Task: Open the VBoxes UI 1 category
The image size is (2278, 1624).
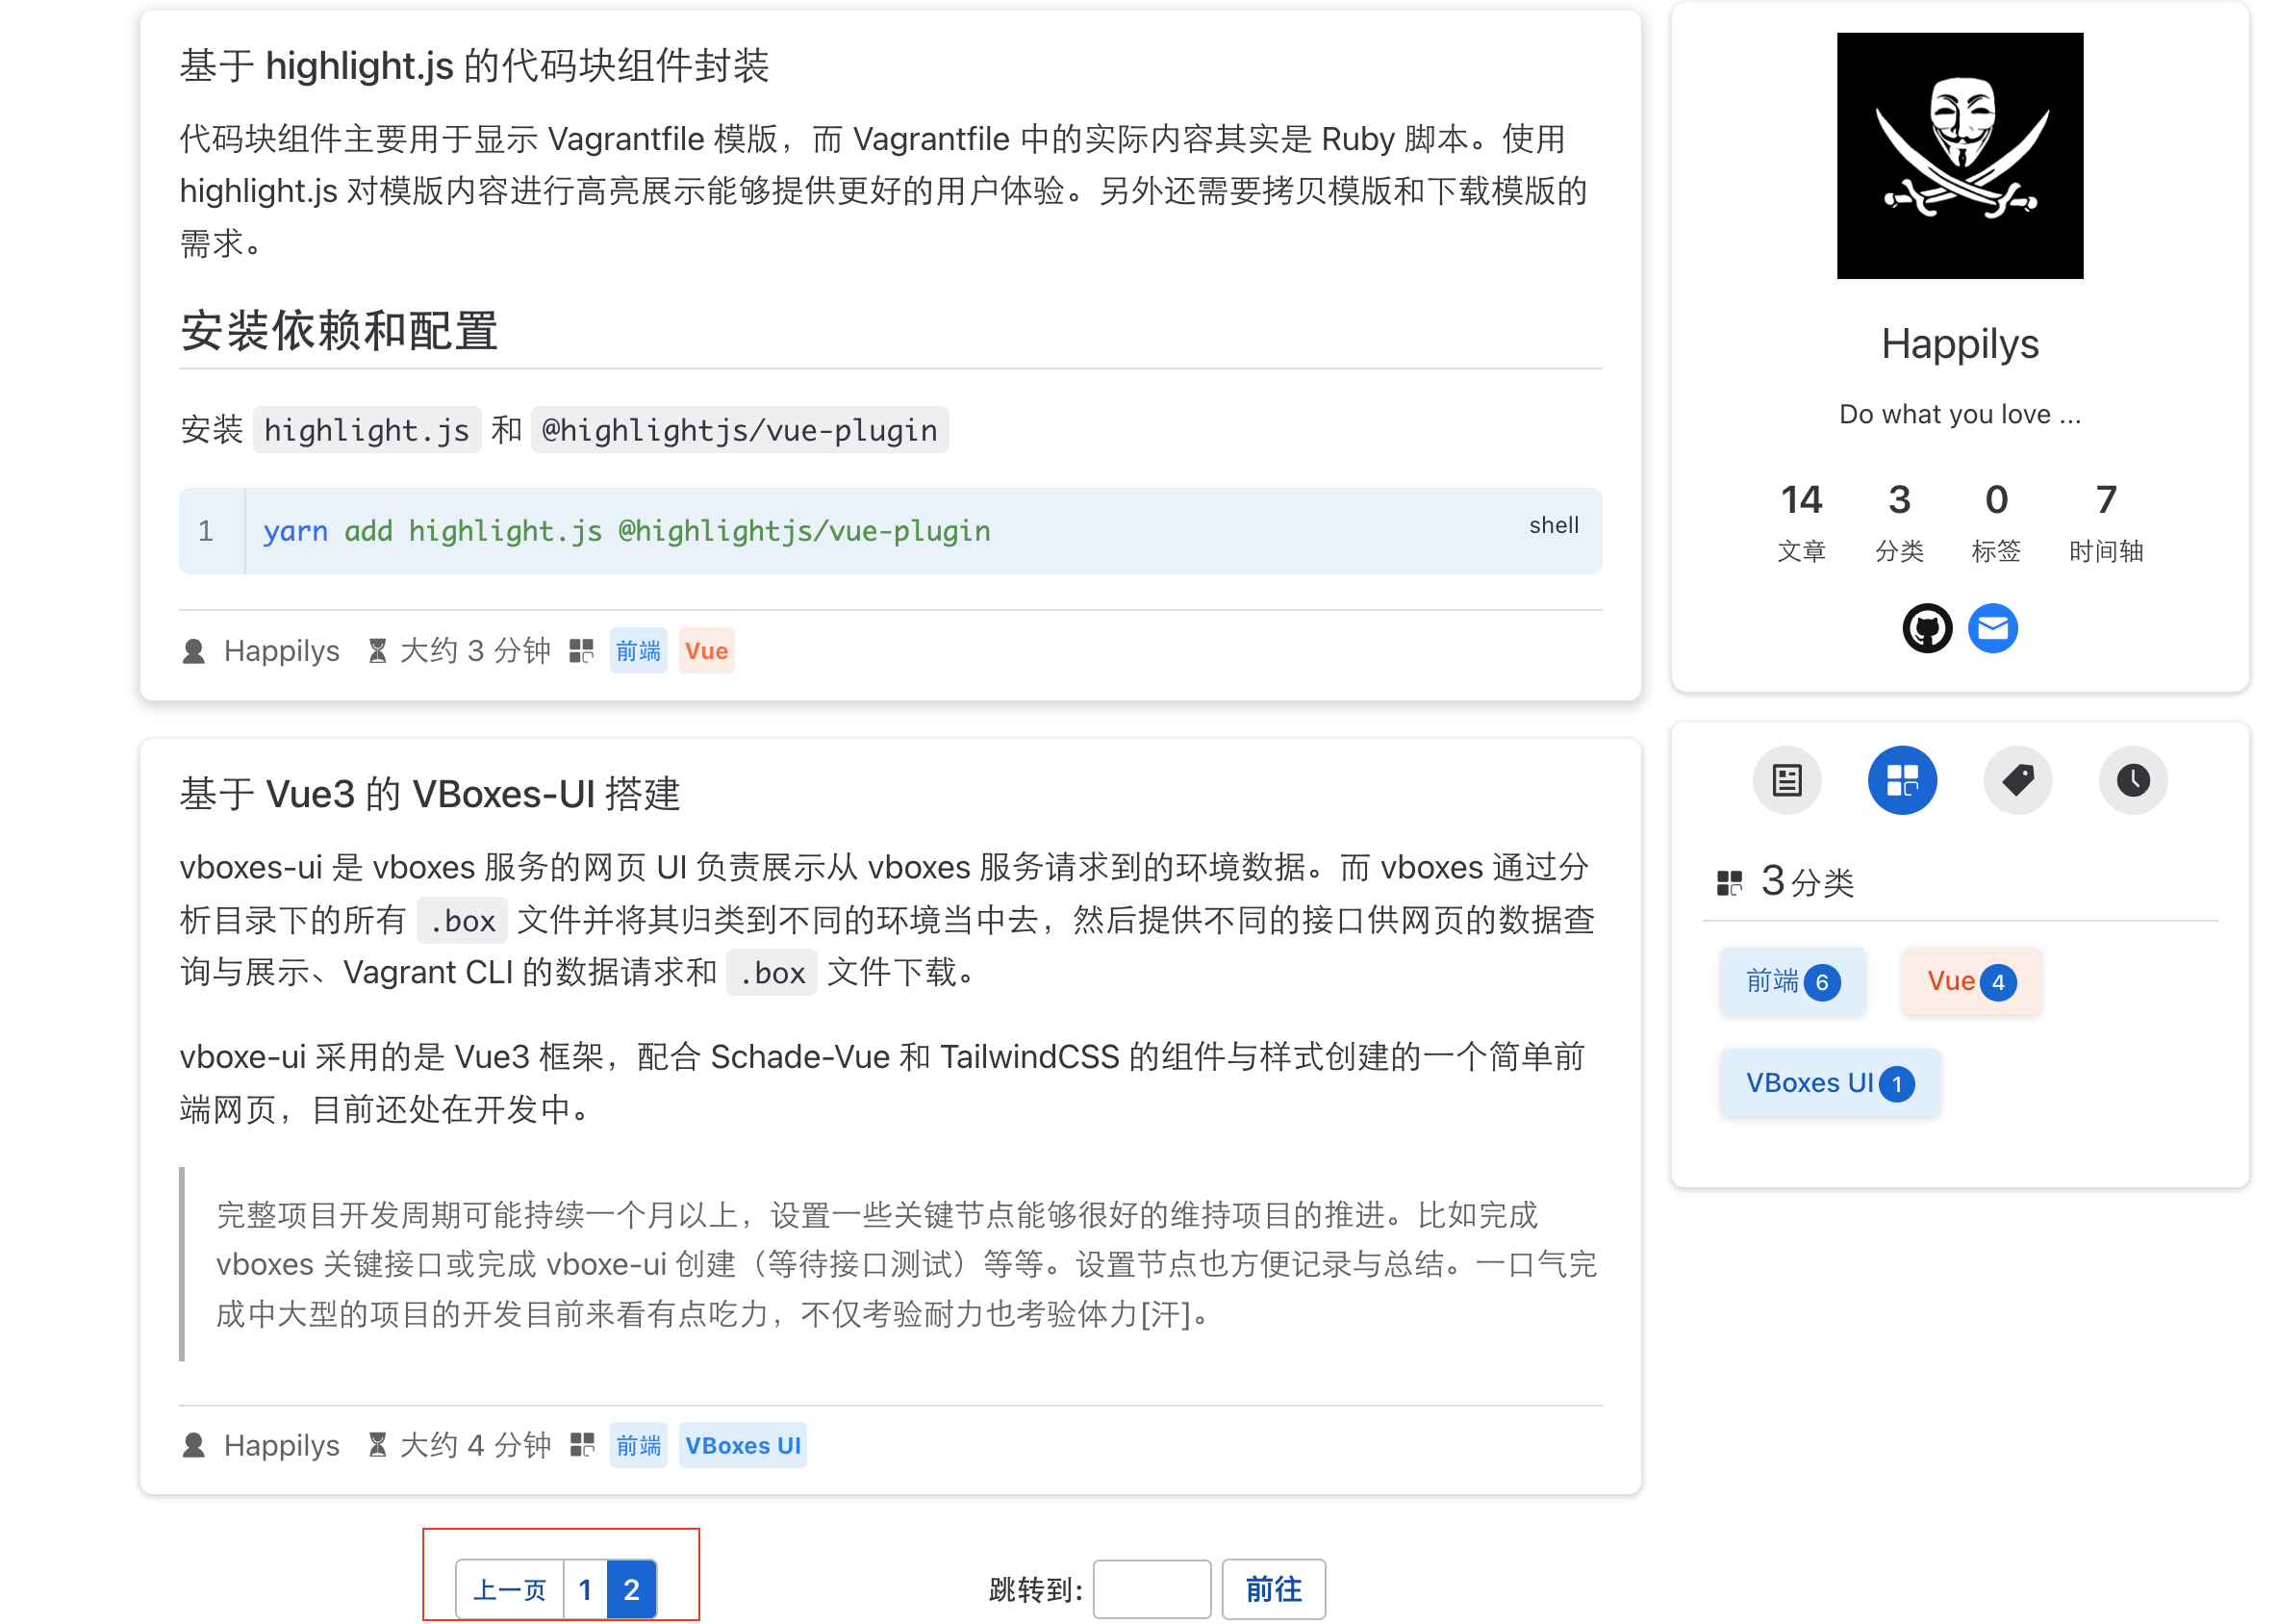Action: [x=1830, y=1082]
